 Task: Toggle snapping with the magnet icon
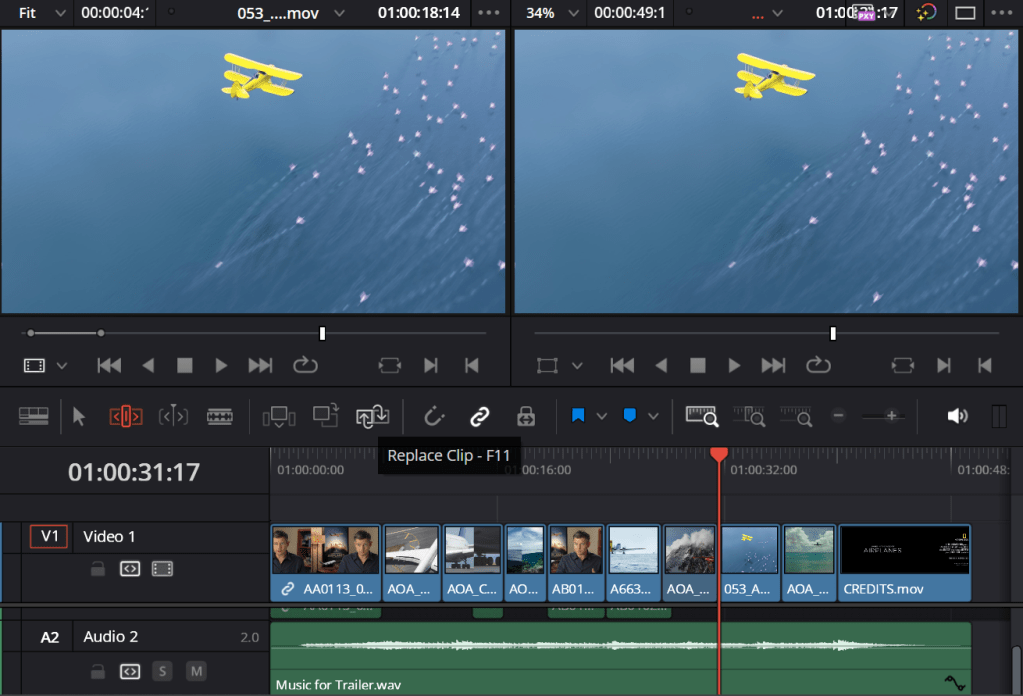[x=433, y=416]
